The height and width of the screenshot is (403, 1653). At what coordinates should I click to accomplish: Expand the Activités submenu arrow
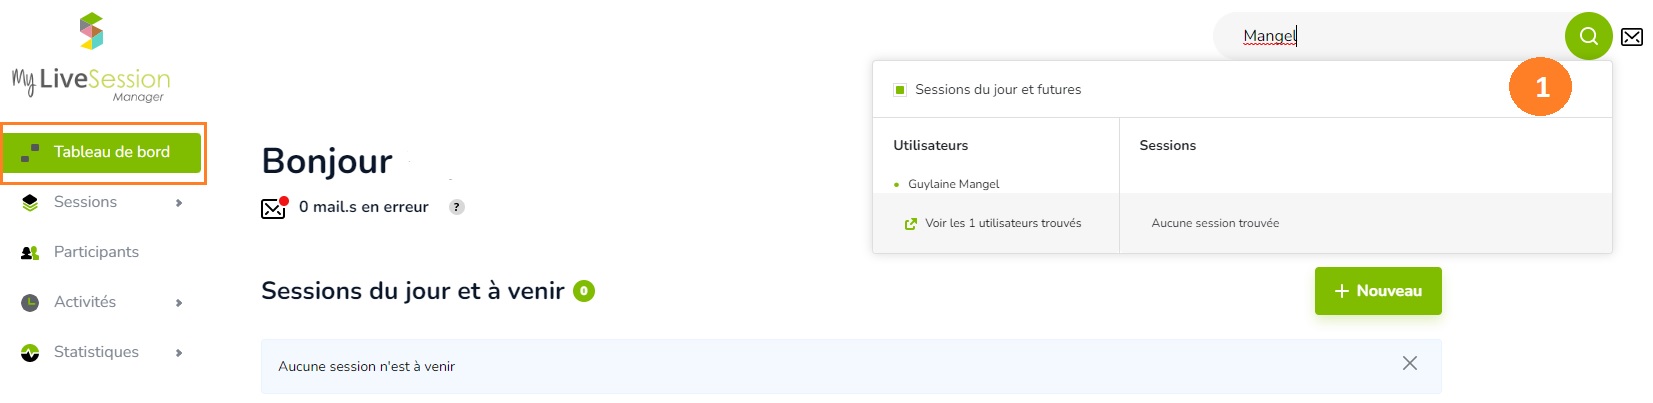click(x=179, y=303)
